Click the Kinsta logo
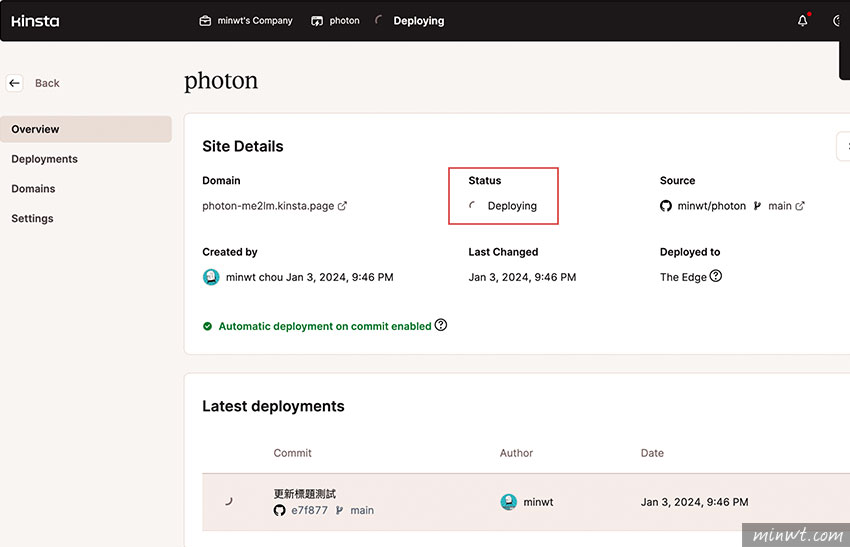 pyautogui.click(x=35, y=21)
